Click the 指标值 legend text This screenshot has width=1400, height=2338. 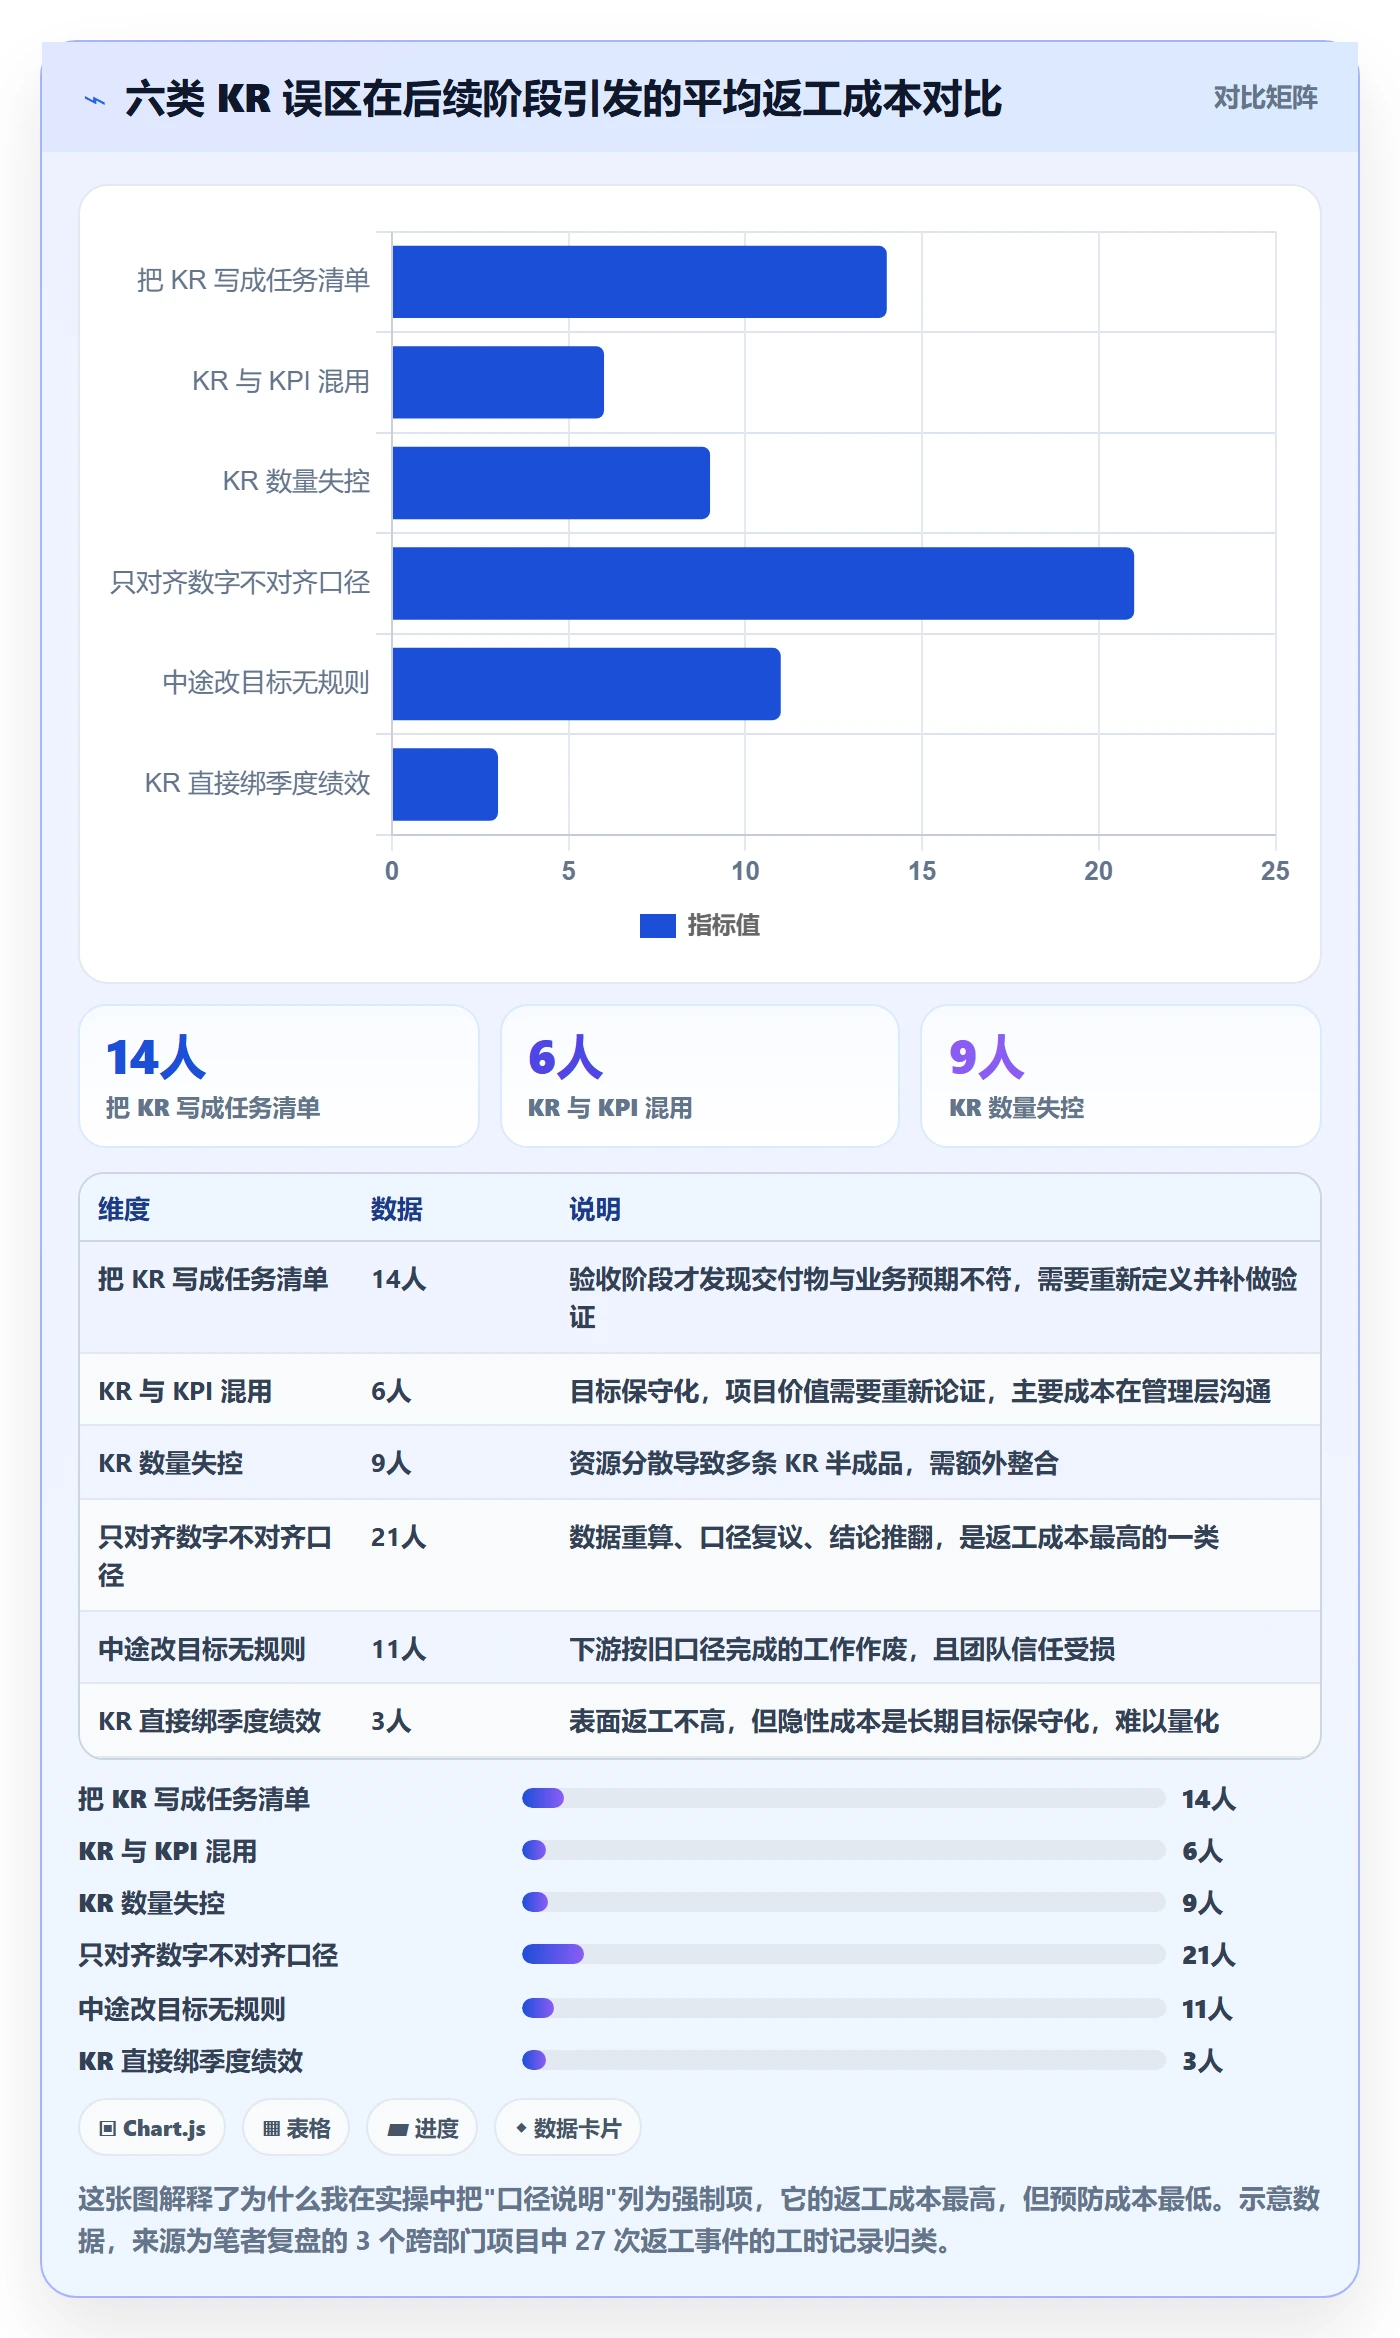723,926
